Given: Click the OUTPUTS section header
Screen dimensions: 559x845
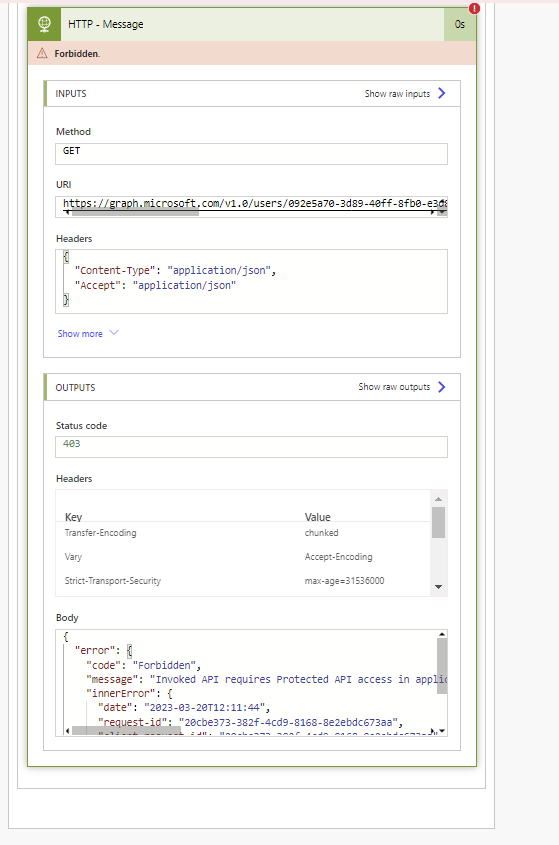Looking at the screenshot, I should pos(252,387).
